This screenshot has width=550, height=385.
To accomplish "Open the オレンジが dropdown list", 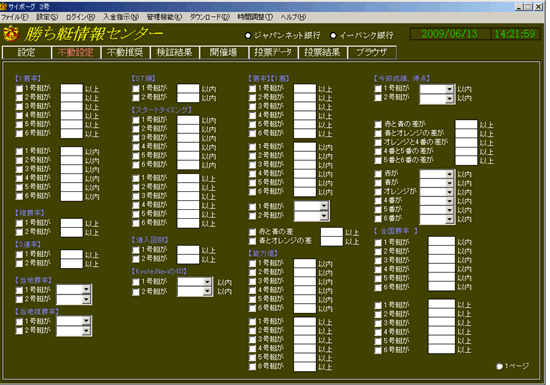I will [x=449, y=192].
